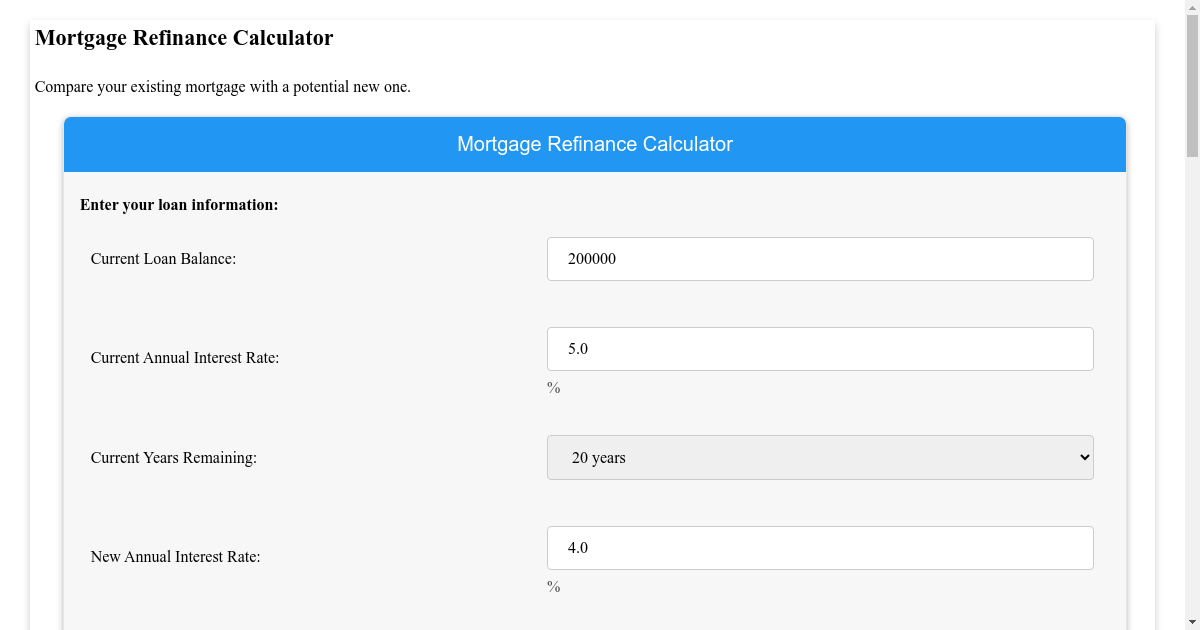Open the Current Years Remaining dropdown
This screenshot has width=1200, height=630.
(819, 457)
